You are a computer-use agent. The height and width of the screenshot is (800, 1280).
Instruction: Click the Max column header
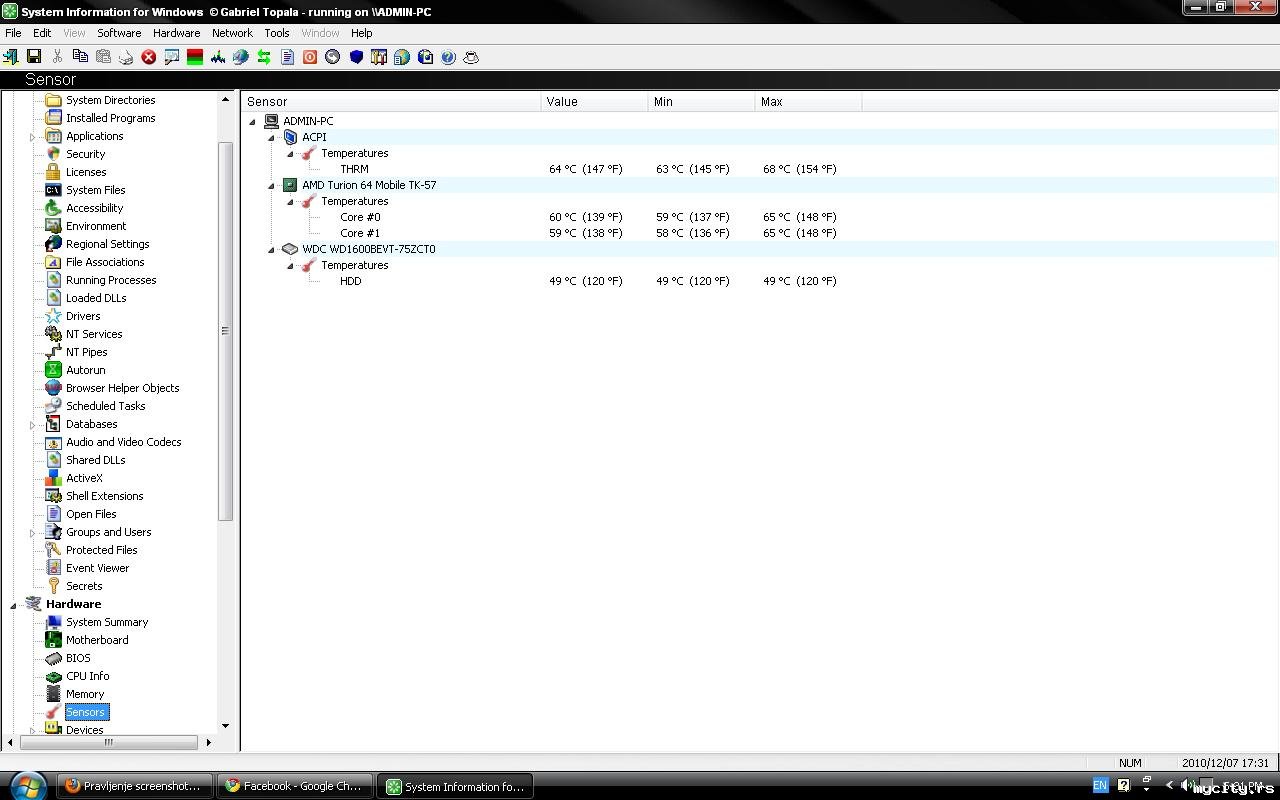[x=808, y=102]
